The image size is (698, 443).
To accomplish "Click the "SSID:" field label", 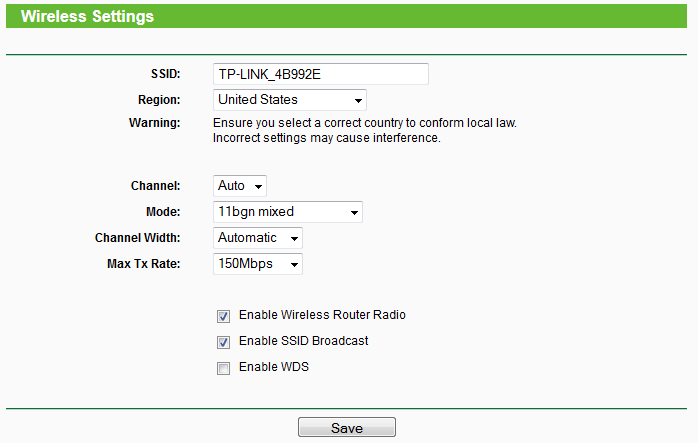I will pos(162,74).
